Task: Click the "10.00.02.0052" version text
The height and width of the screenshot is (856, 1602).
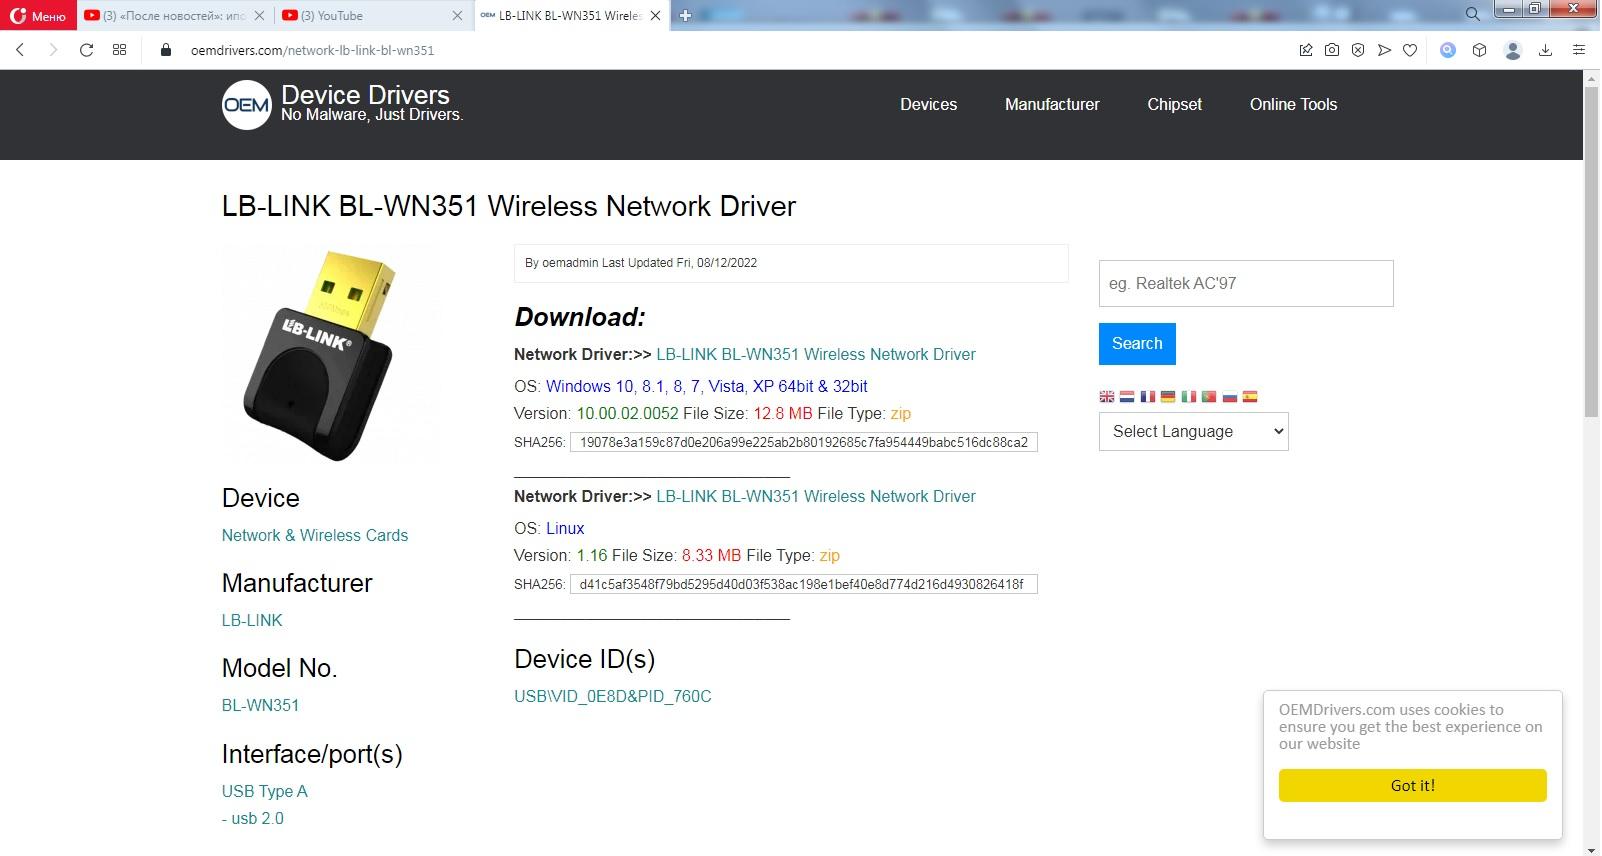Action: pyautogui.click(x=627, y=413)
